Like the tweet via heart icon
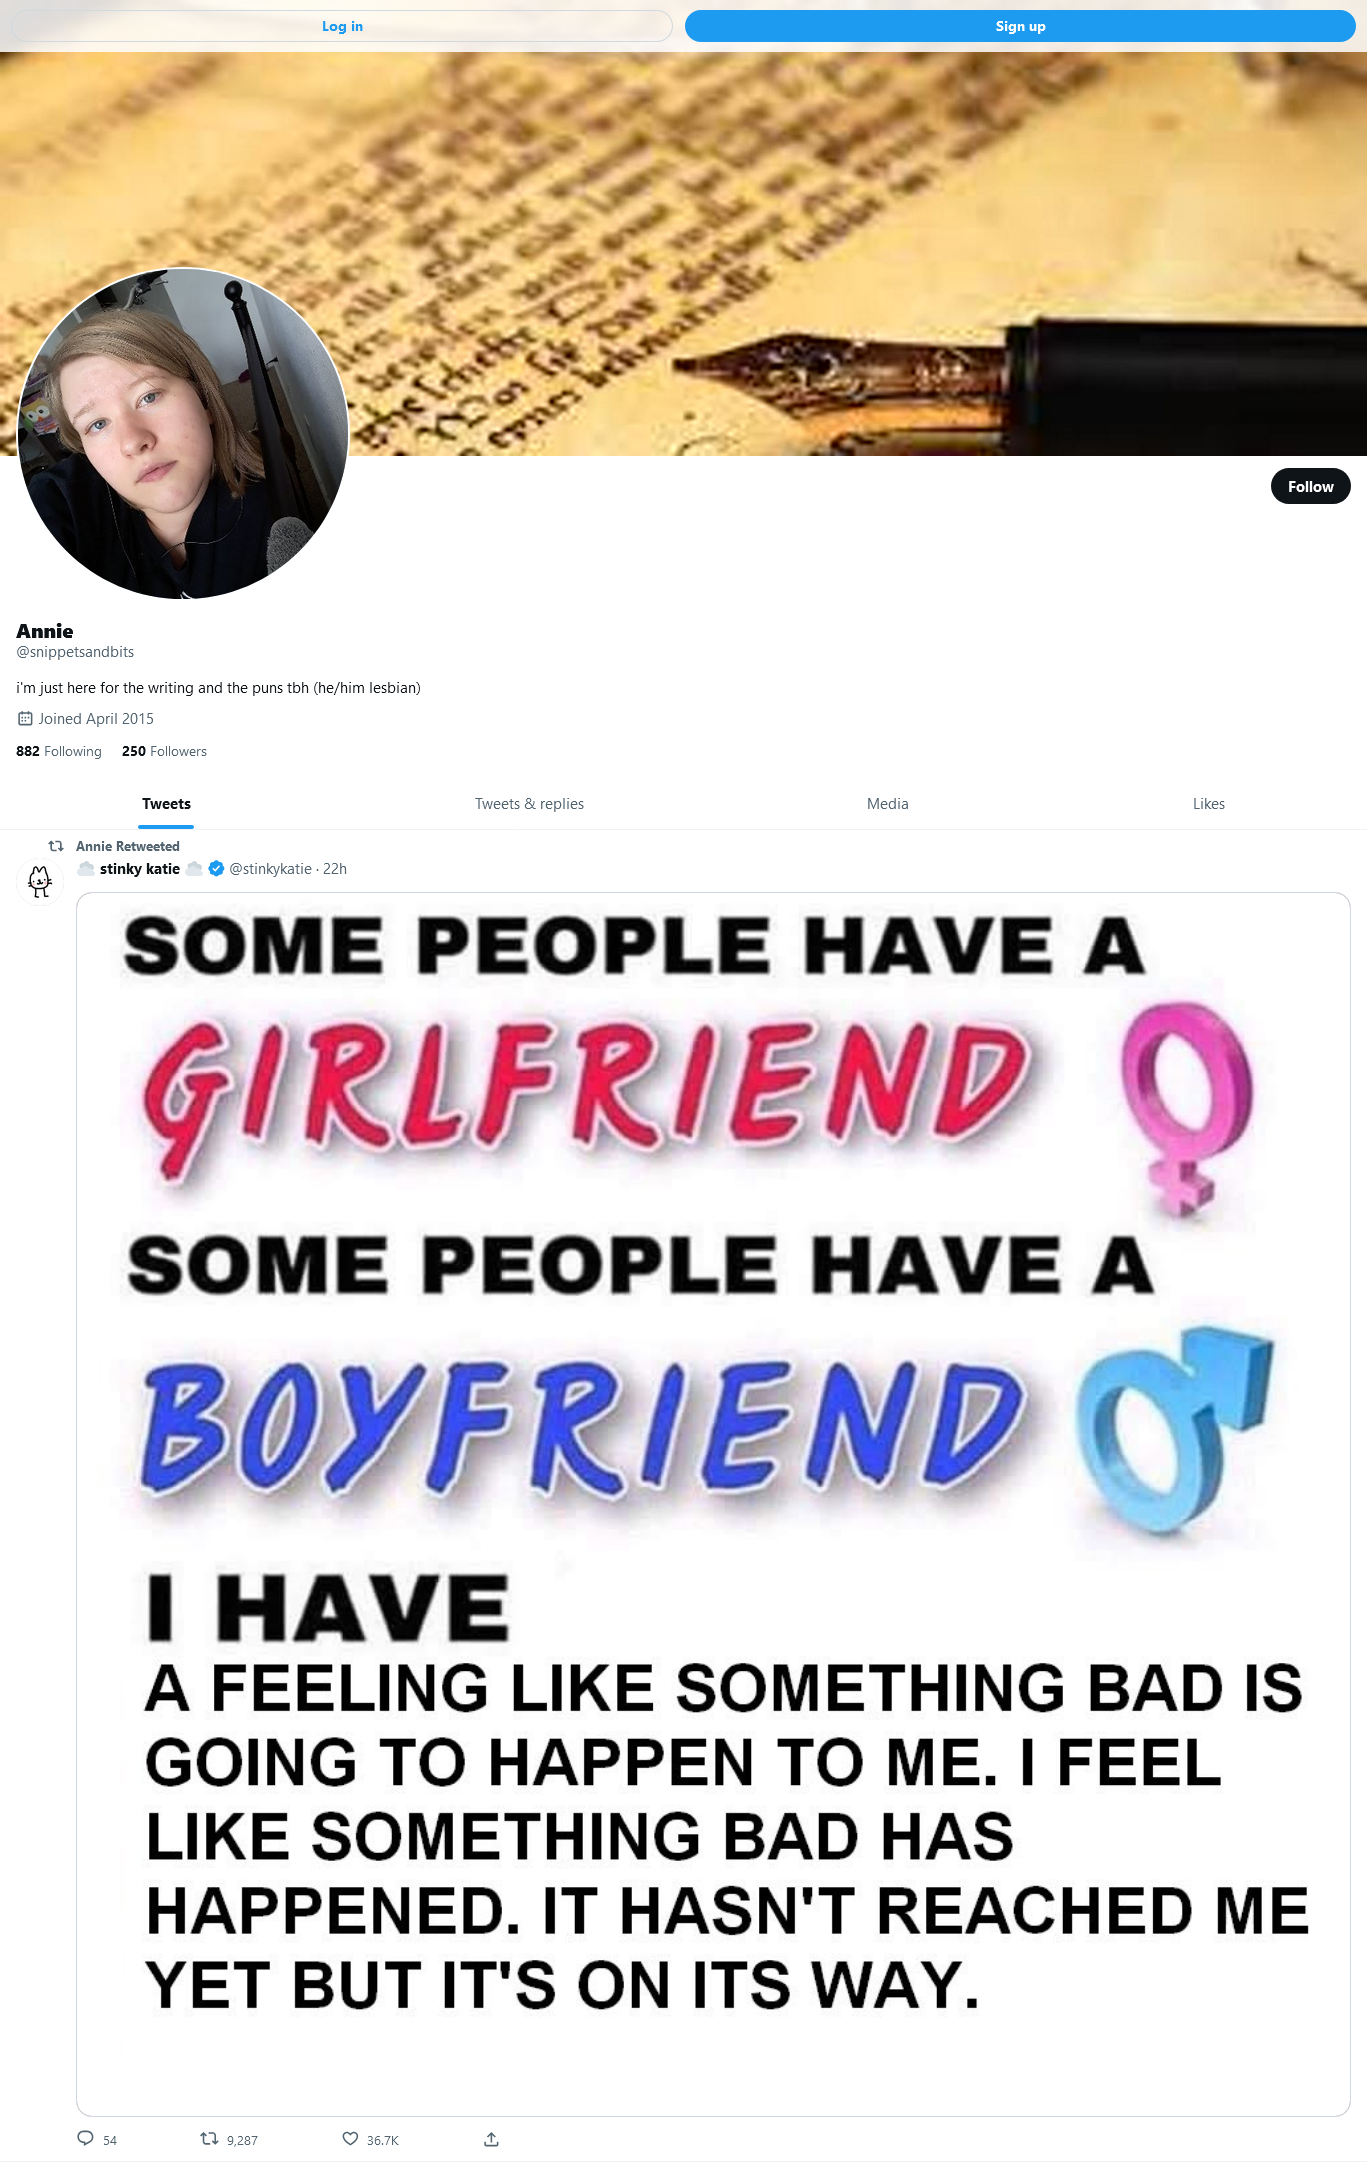The image size is (1367, 2166). pos(350,2138)
